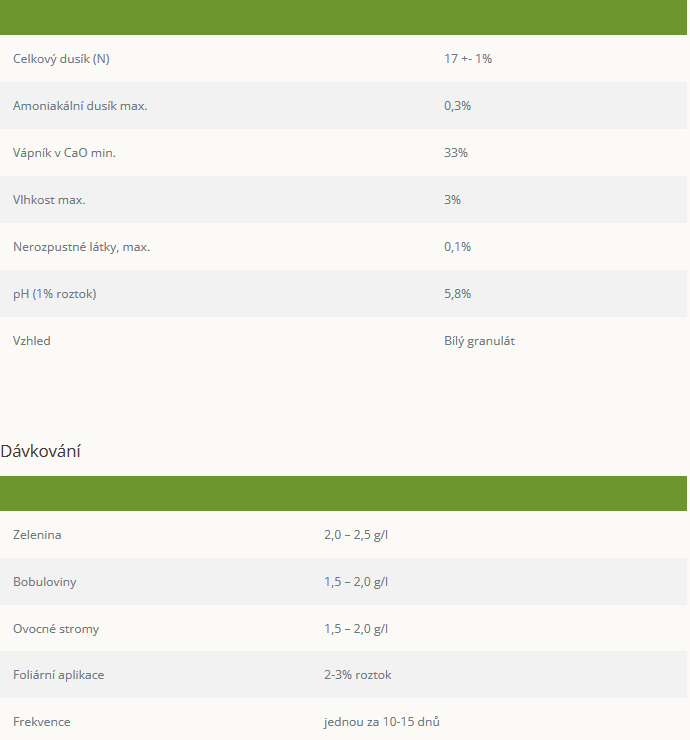The height and width of the screenshot is (740, 690).
Task: Click the 'Bobuloviny' row label
Action: pyautogui.click(x=45, y=582)
